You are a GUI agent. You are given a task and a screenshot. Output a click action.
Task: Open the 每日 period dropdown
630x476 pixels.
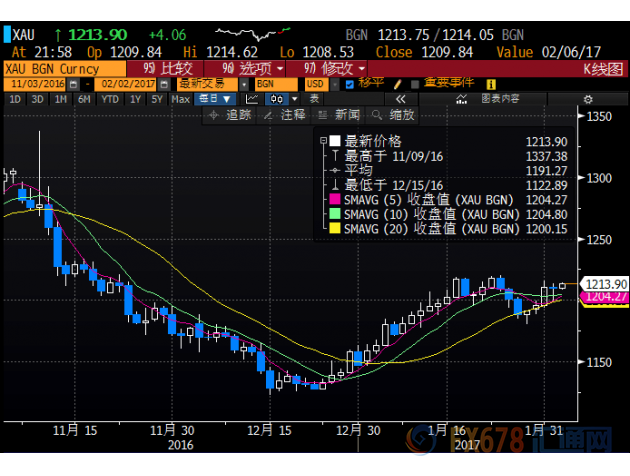tap(214, 99)
